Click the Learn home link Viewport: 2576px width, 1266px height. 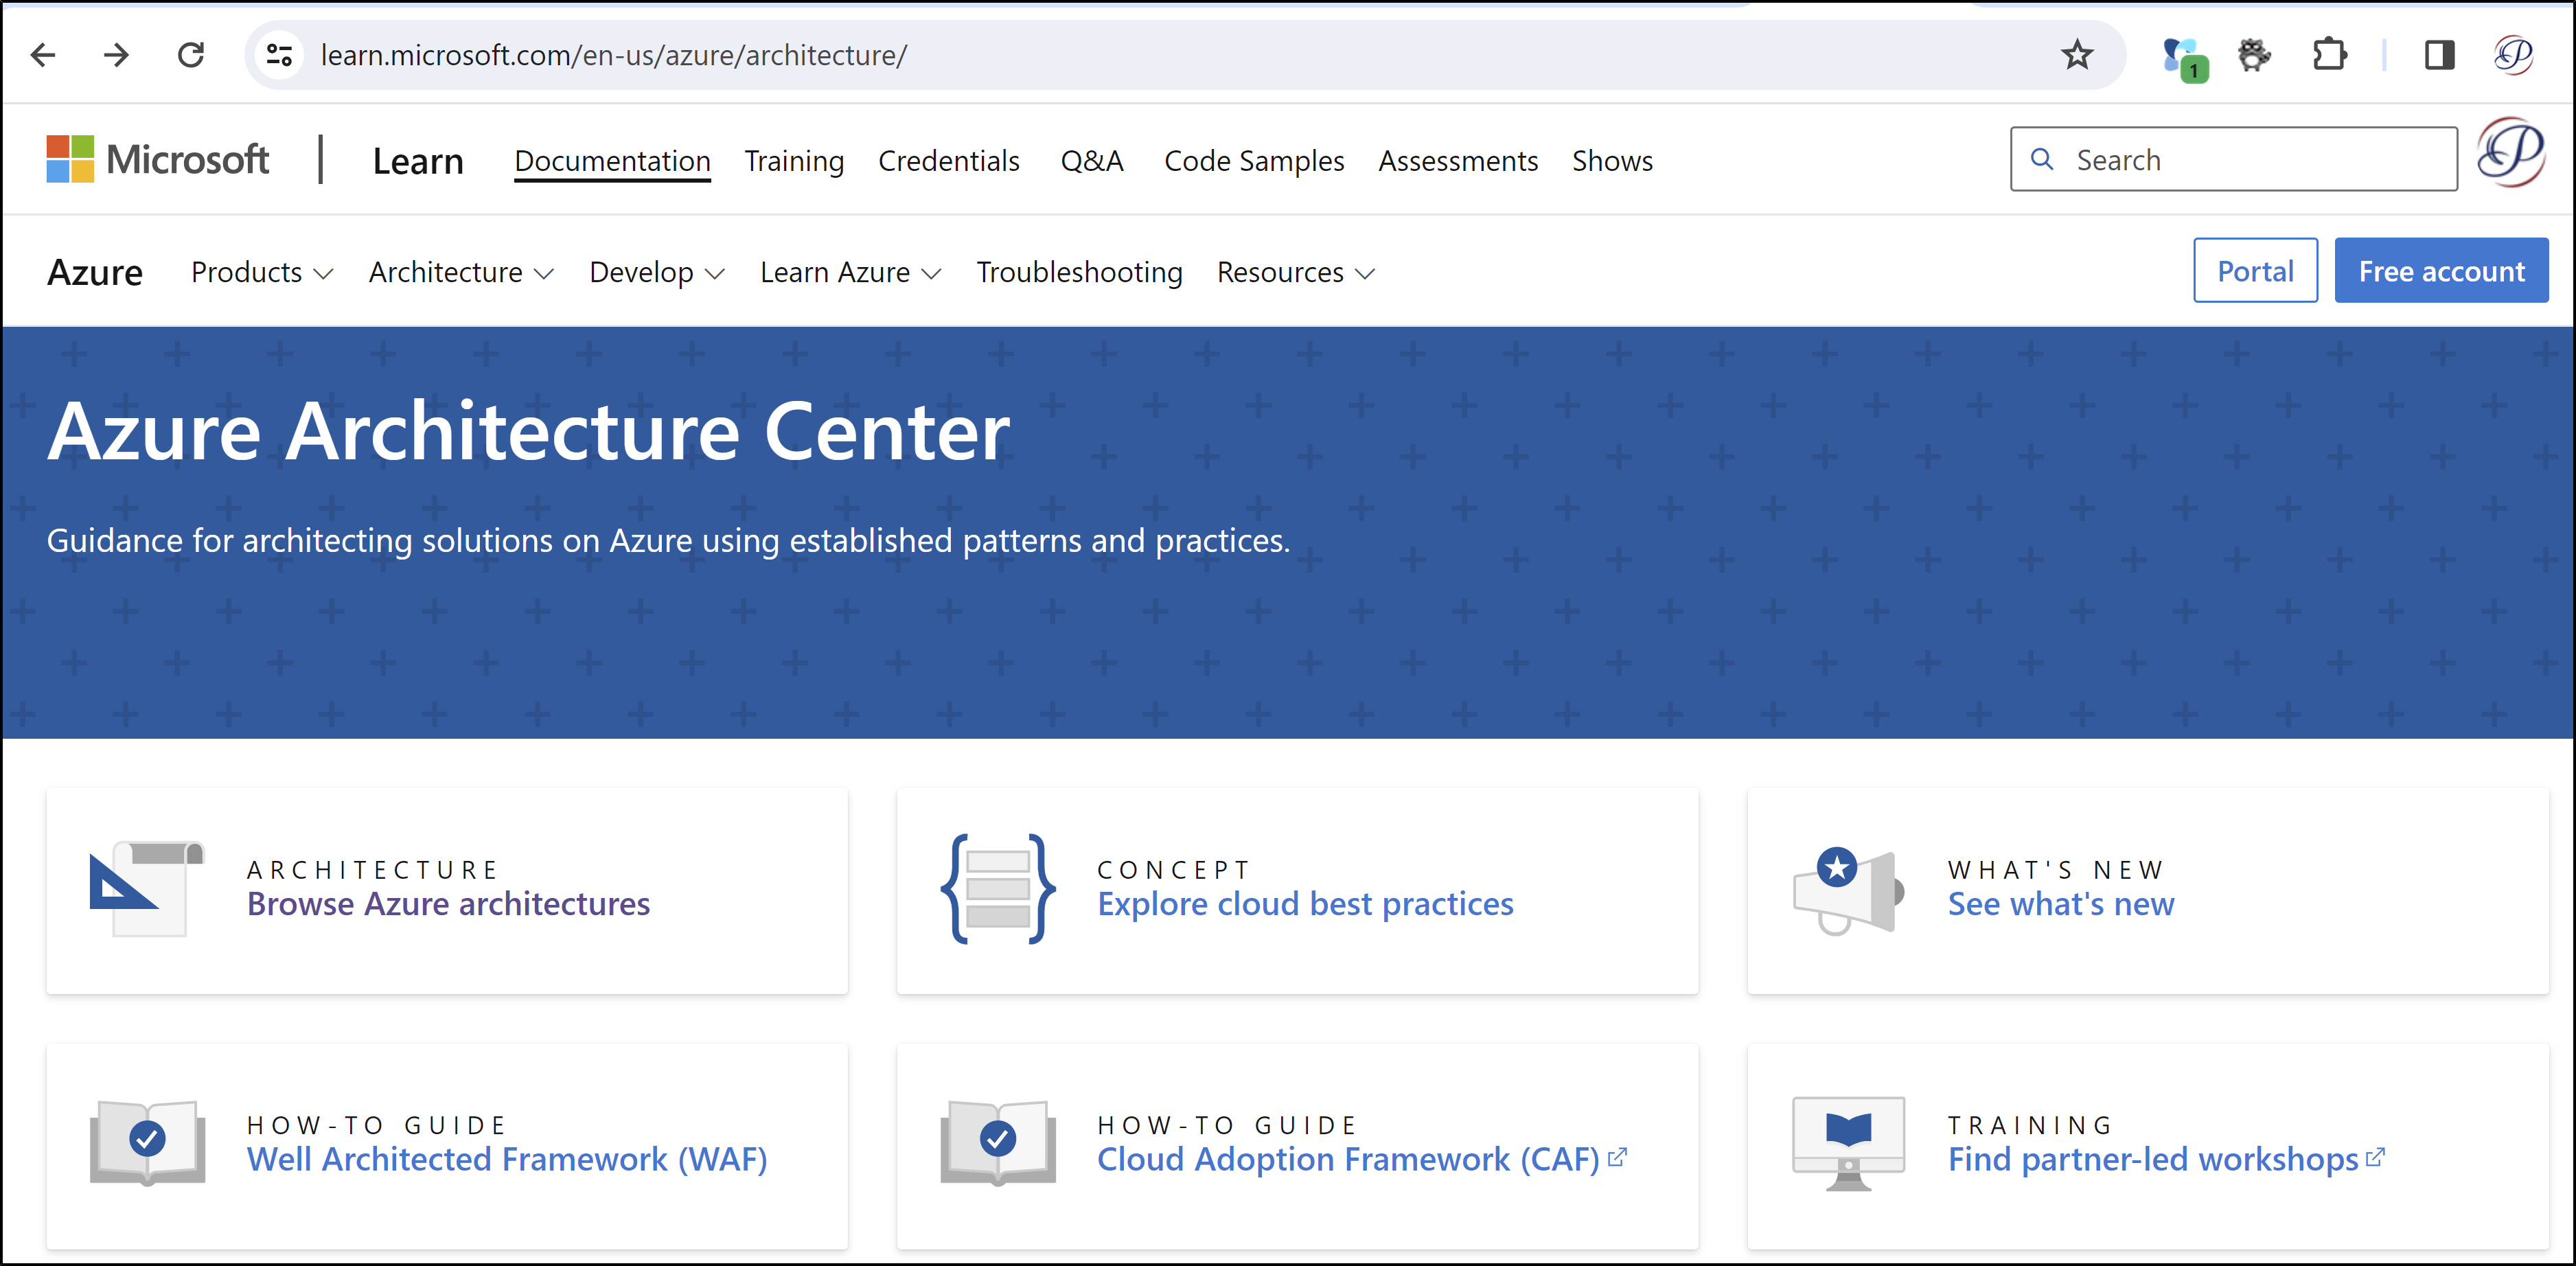point(418,161)
